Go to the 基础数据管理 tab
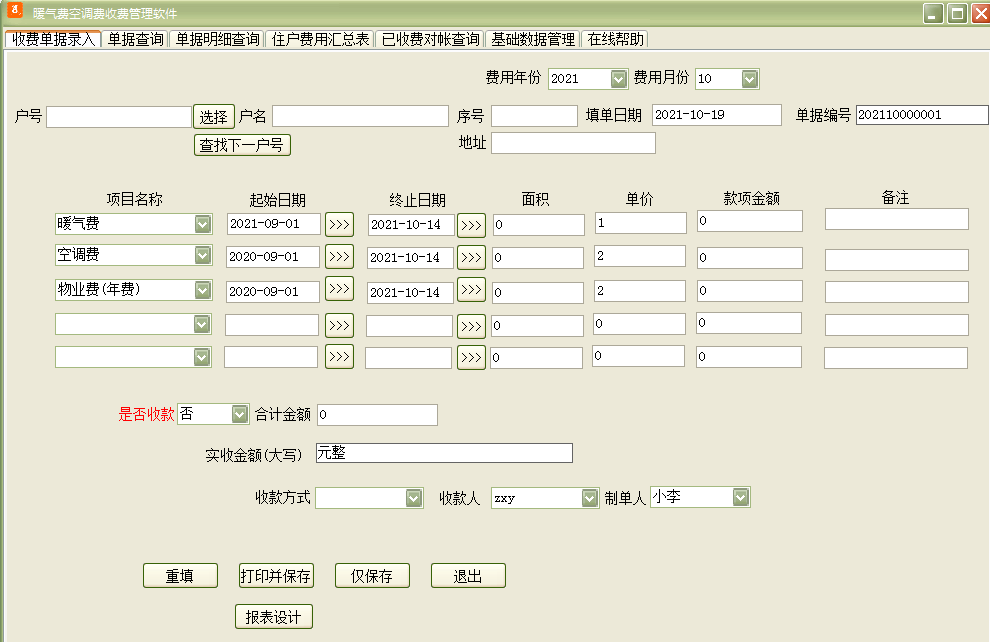The image size is (990, 642). [533, 39]
